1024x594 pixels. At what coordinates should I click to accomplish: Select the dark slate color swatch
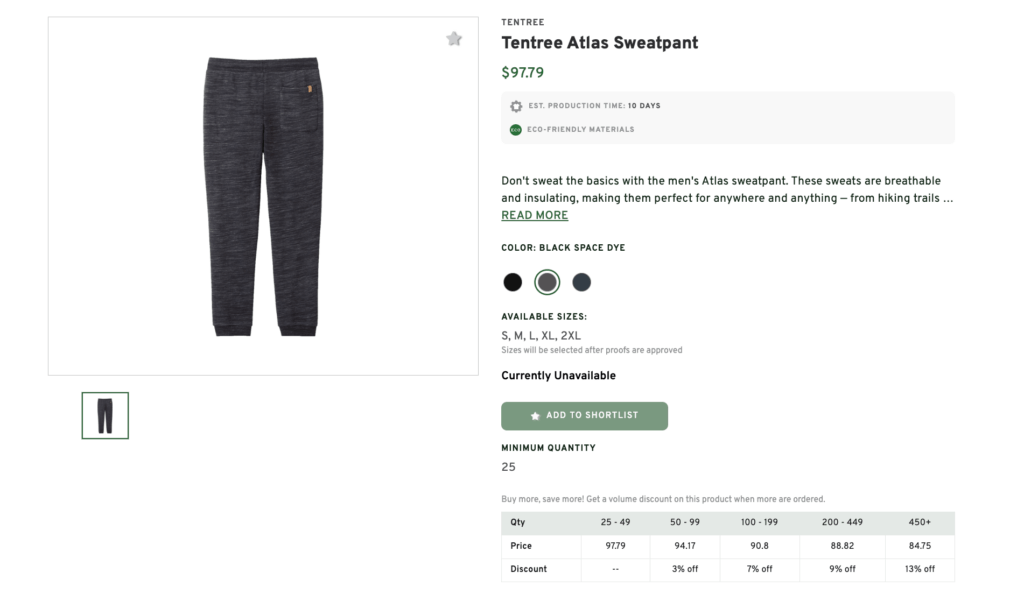point(581,282)
